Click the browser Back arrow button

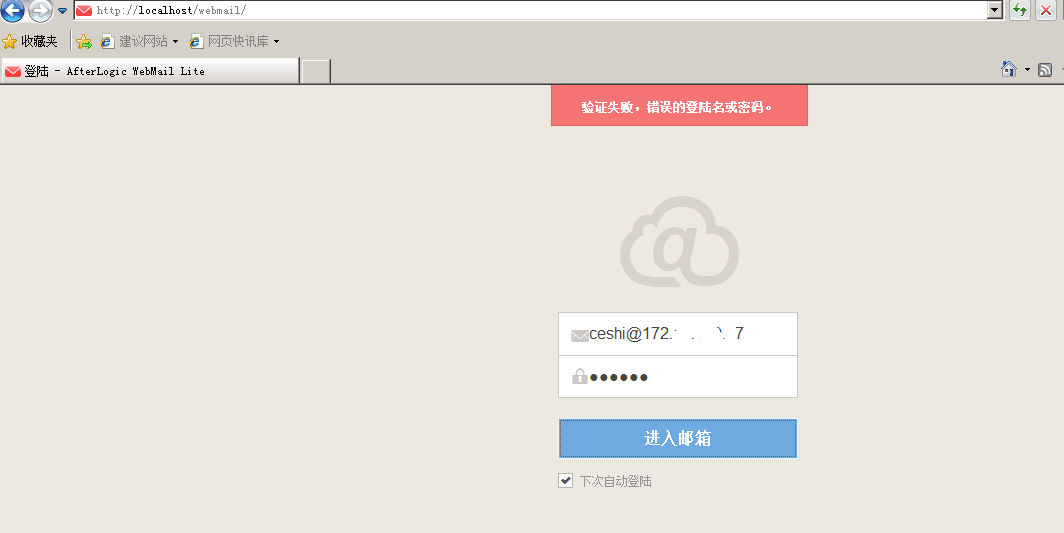(x=12, y=10)
